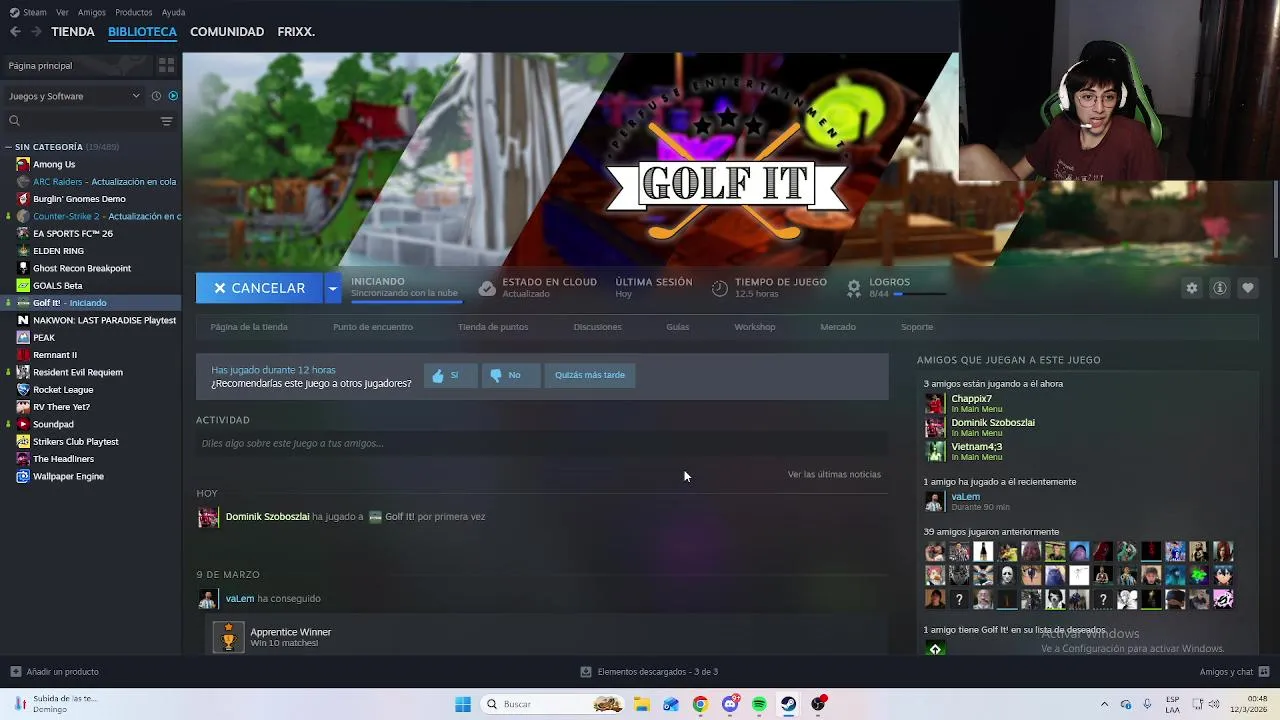Open Página de la tienda link

249,327
